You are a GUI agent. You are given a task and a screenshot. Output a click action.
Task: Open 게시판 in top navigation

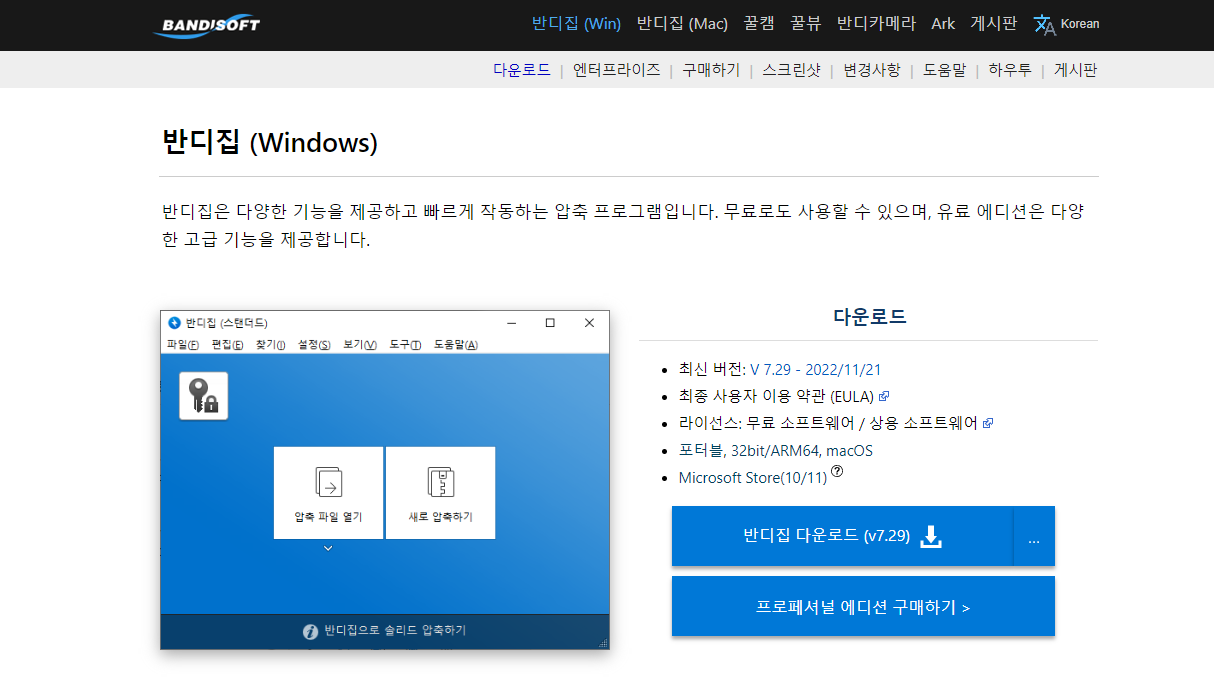click(x=994, y=24)
